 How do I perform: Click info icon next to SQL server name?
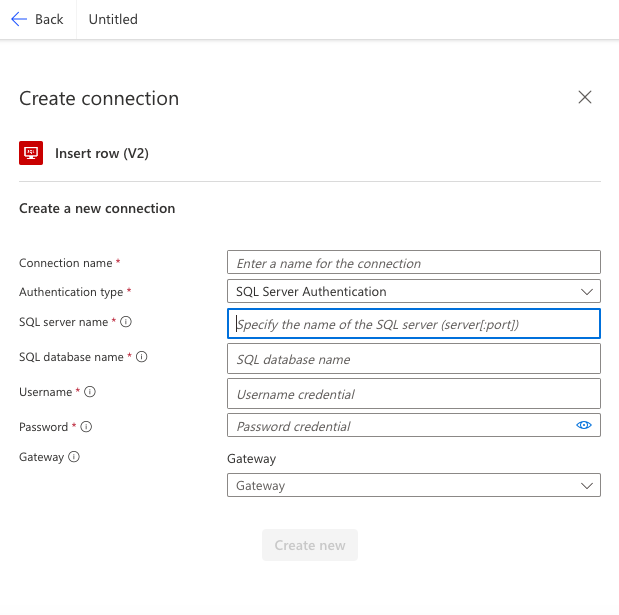(x=126, y=322)
